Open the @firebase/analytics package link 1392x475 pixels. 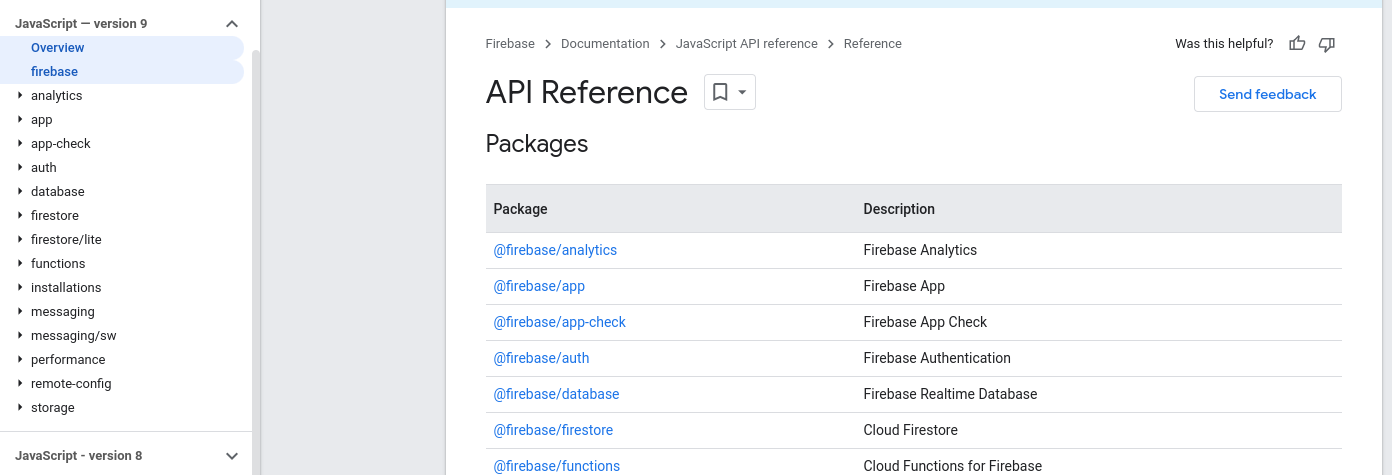[555, 250]
